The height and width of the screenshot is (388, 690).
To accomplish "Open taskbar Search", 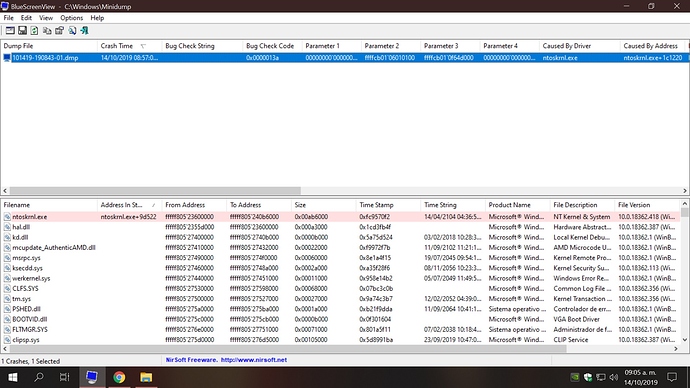I will [39, 377].
